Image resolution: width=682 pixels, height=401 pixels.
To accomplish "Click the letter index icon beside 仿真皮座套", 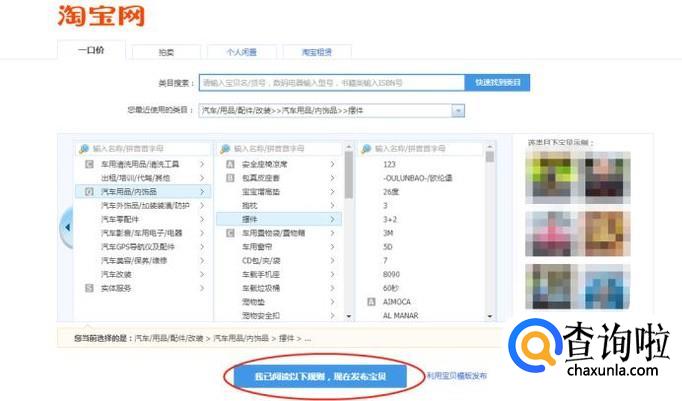I will coord(231,178).
